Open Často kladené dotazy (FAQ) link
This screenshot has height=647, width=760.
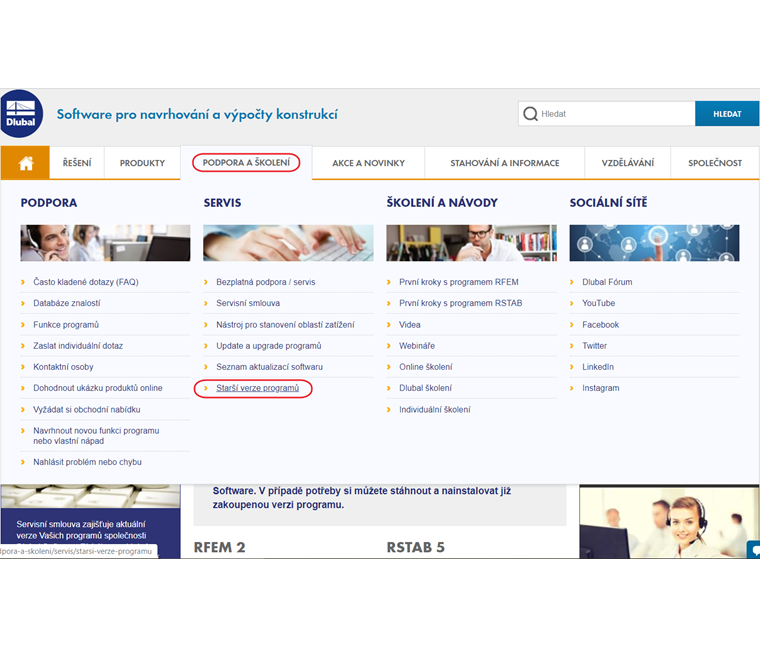click(x=86, y=282)
